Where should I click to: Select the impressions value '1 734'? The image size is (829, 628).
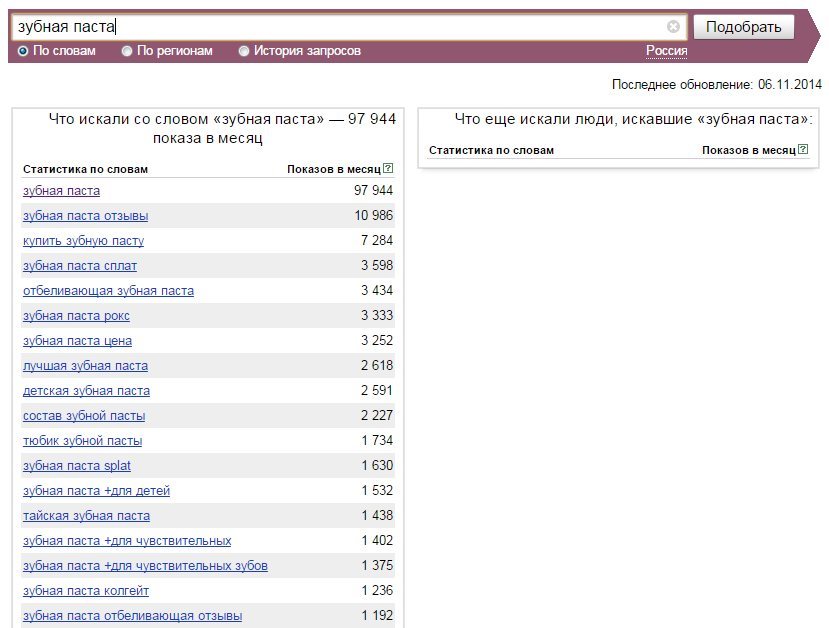[x=377, y=440]
